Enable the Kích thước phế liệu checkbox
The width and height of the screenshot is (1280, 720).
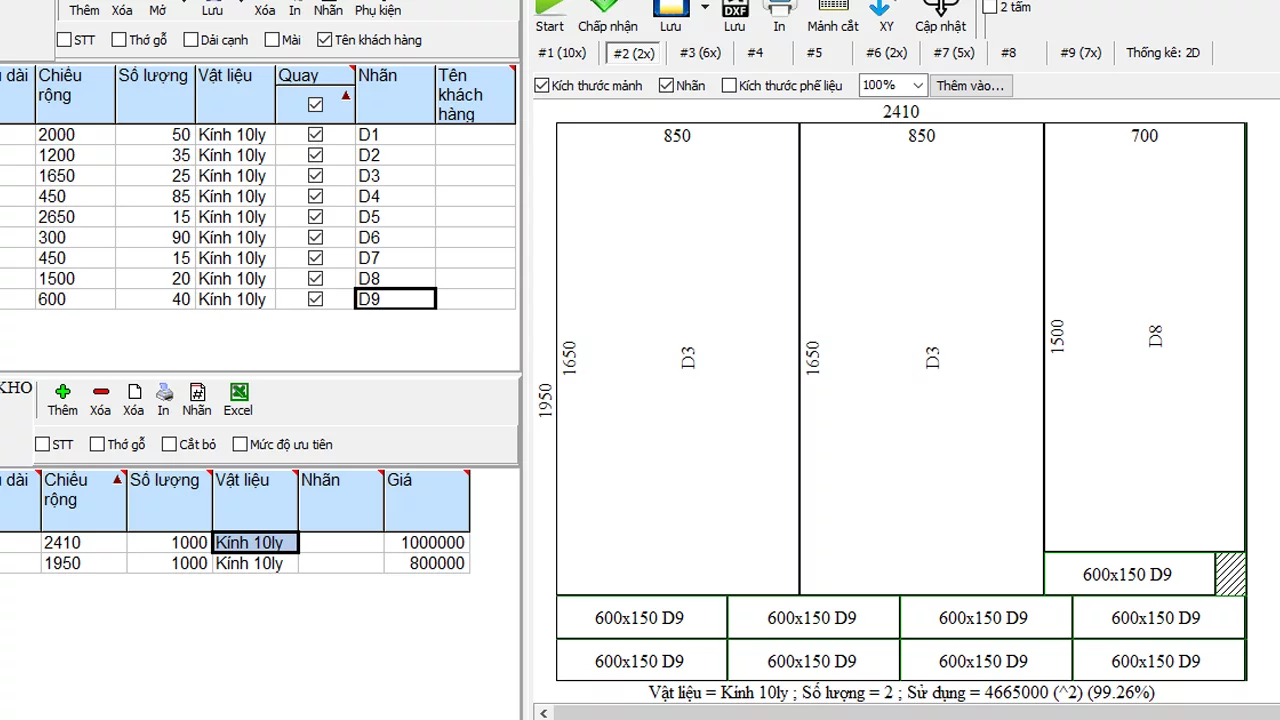coord(729,86)
